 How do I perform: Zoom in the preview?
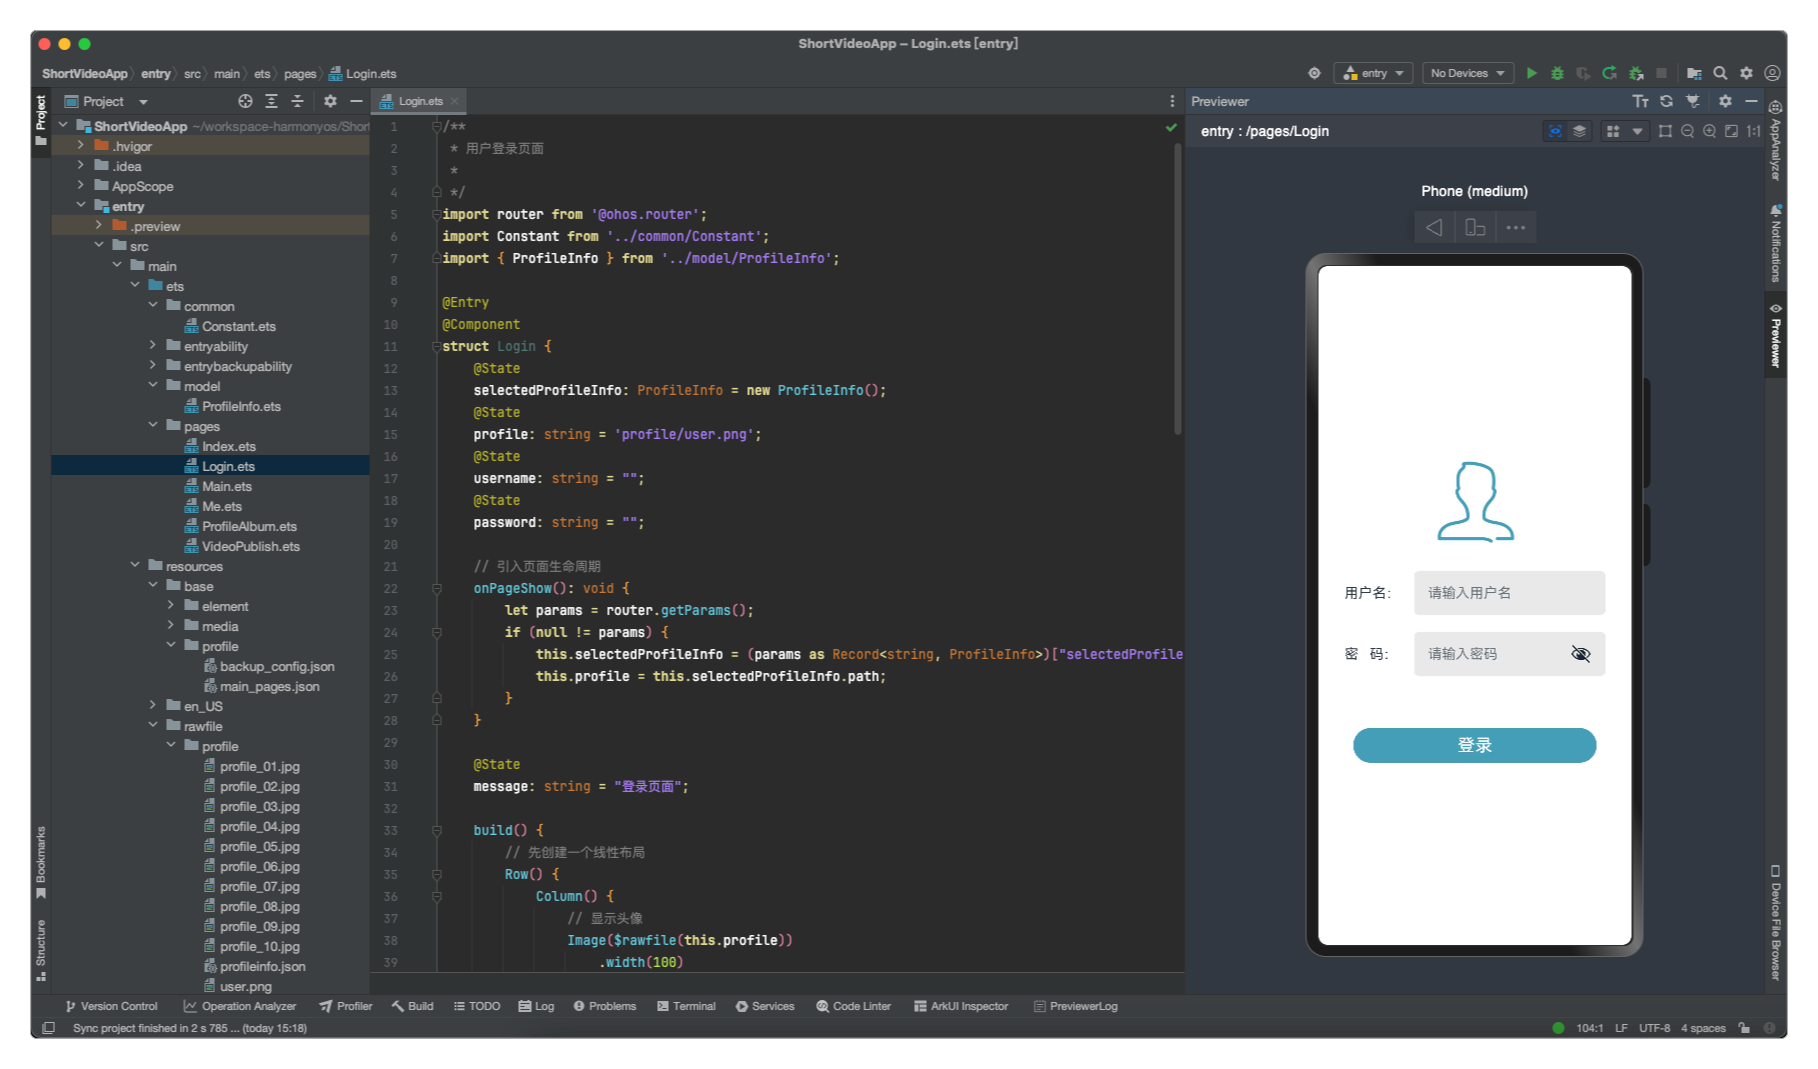tap(1709, 131)
